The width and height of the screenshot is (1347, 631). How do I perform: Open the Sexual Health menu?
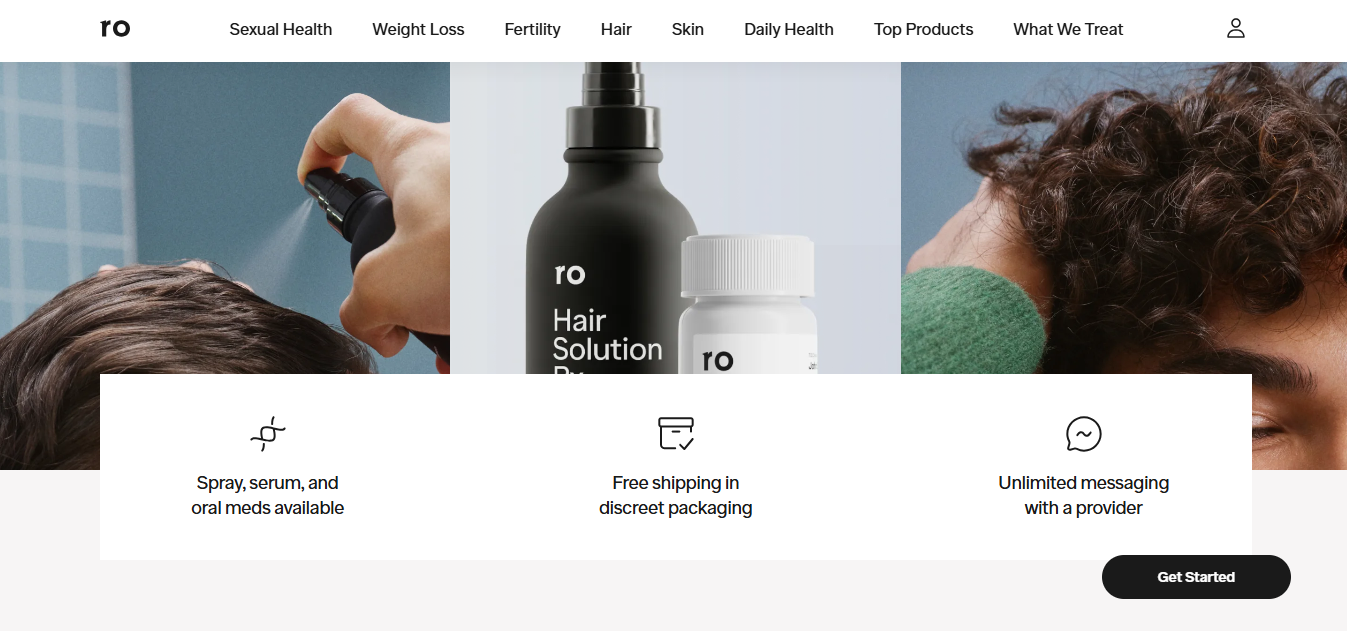(x=281, y=30)
